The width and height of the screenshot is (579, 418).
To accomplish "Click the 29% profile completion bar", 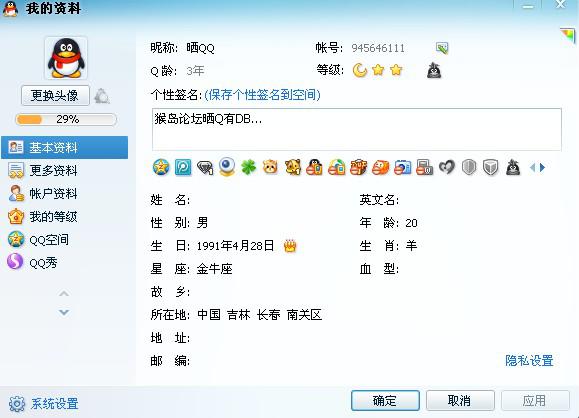I will 66,119.
